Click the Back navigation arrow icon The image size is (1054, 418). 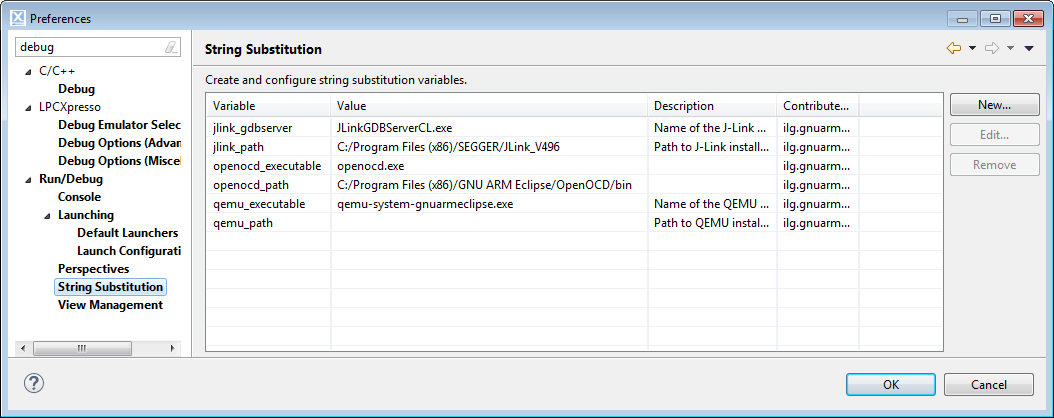[x=953, y=49]
